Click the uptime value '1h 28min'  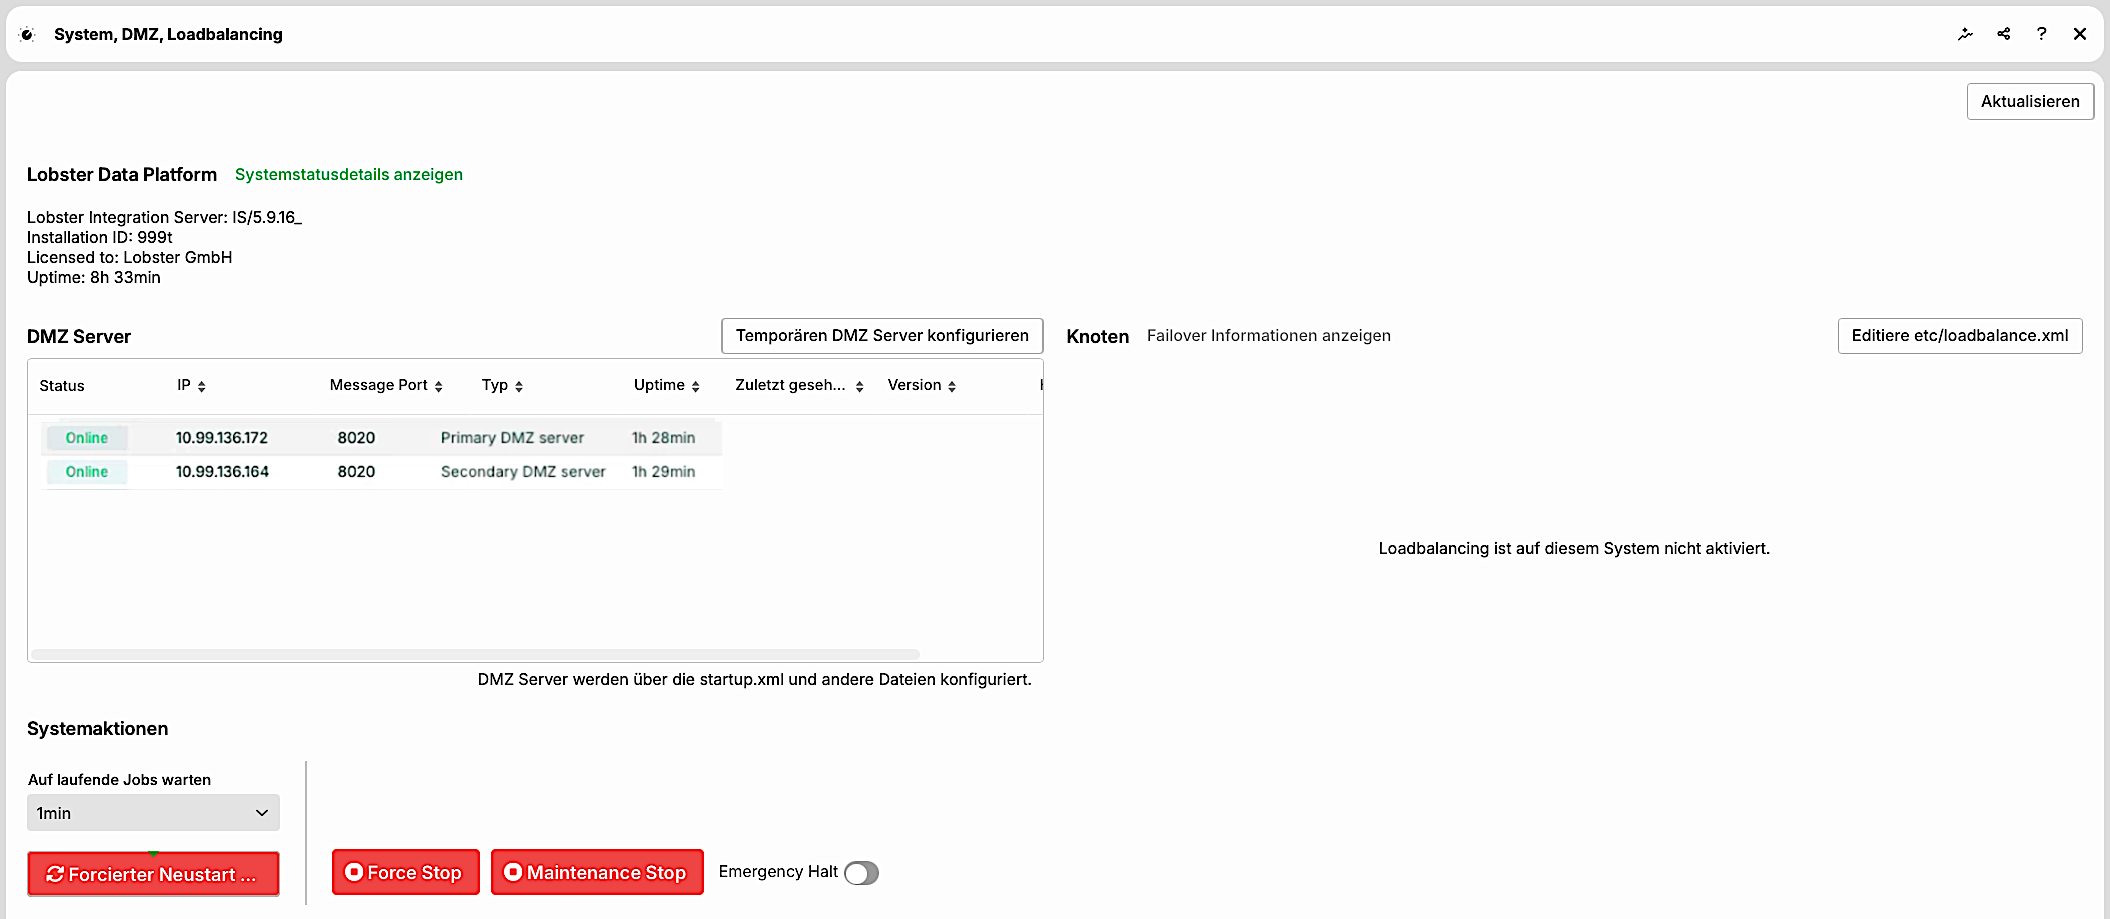pos(663,438)
